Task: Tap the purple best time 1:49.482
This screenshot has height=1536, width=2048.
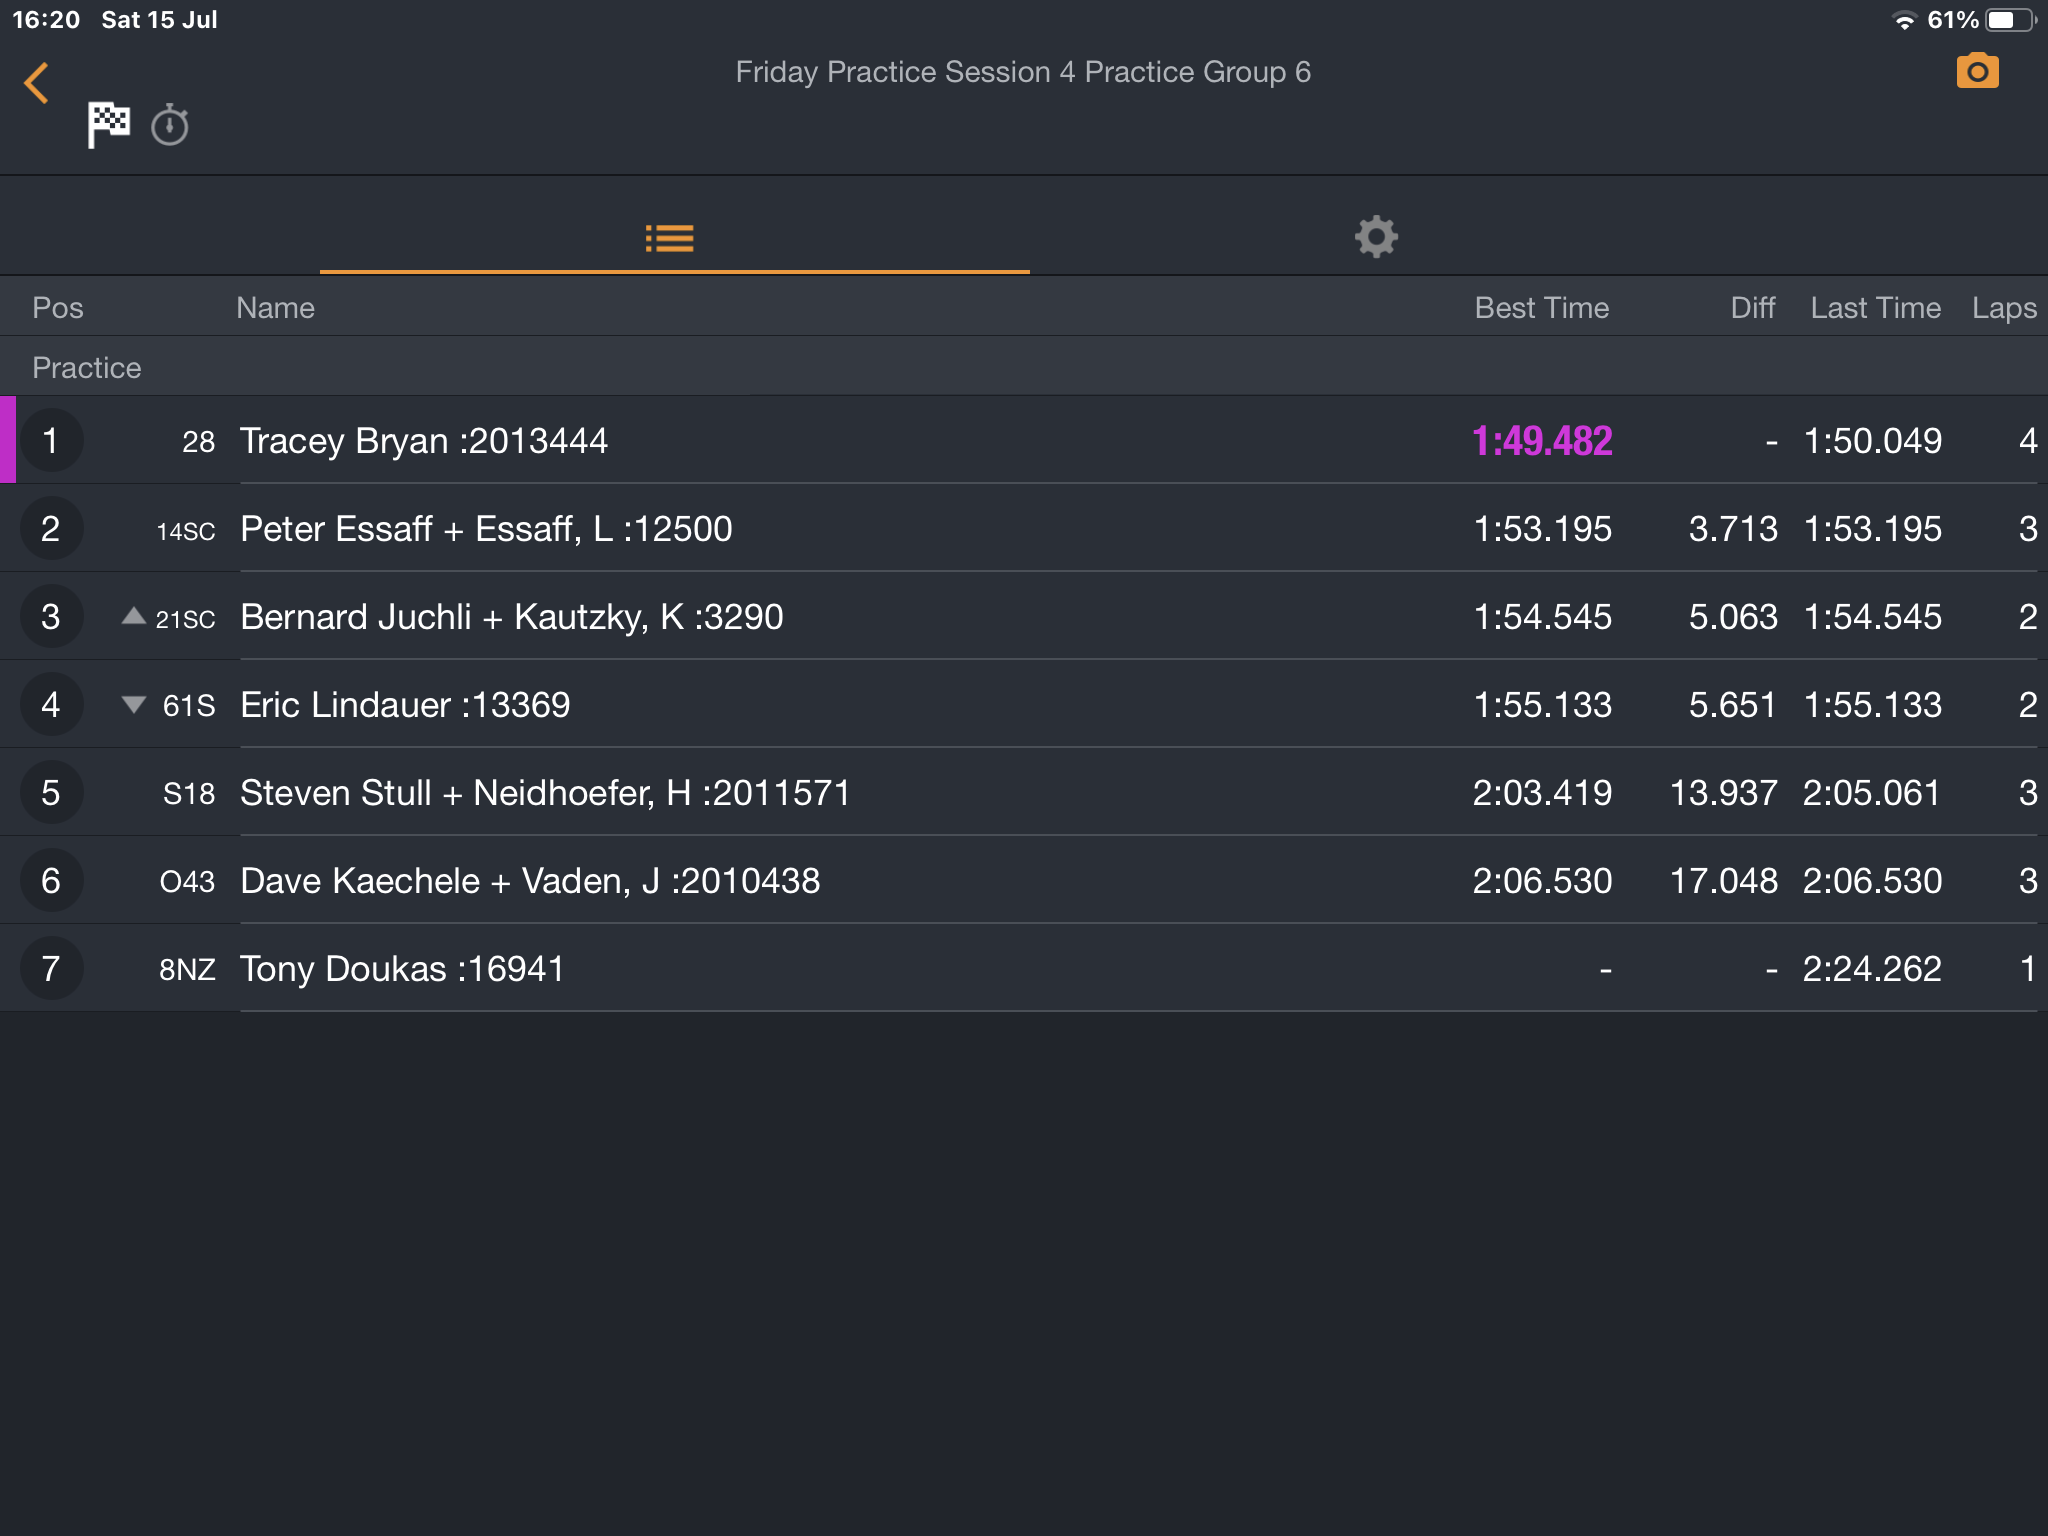Action: coord(1542,441)
